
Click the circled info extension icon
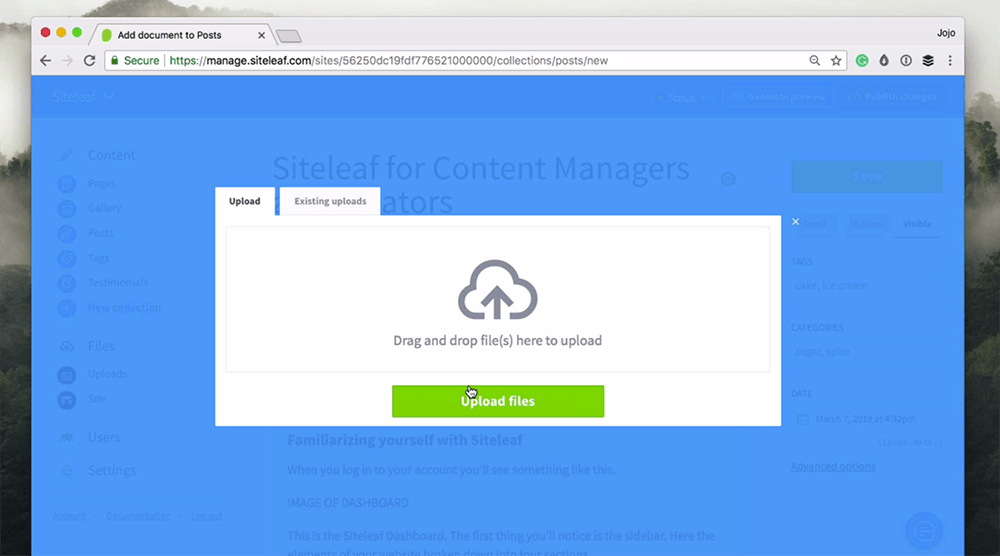coord(906,61)
